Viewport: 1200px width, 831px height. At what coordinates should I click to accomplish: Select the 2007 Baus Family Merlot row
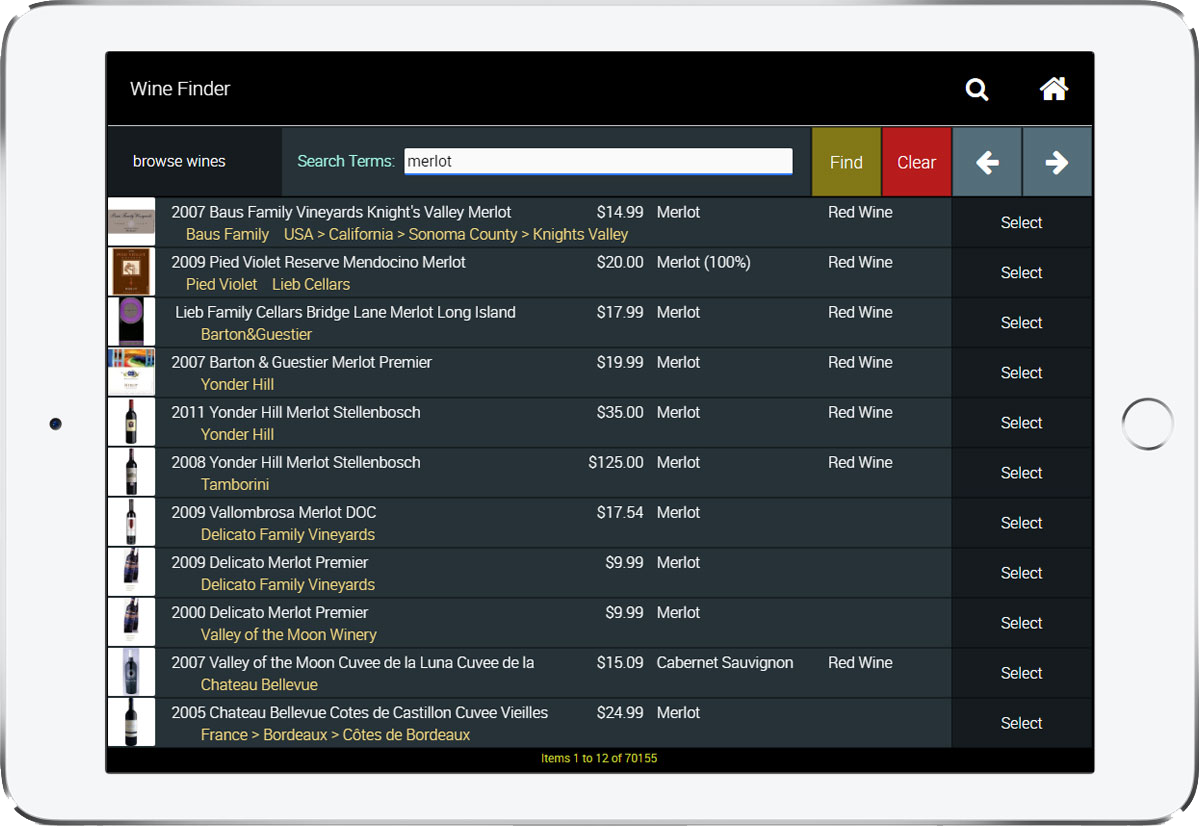click(x=1021, y=223)
